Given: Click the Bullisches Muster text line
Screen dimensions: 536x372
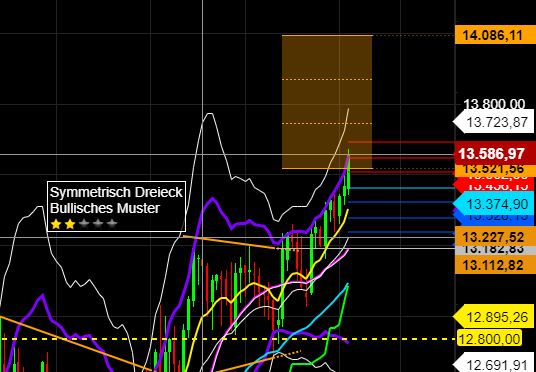Looking at the screenshot, I should coord(105,208).
